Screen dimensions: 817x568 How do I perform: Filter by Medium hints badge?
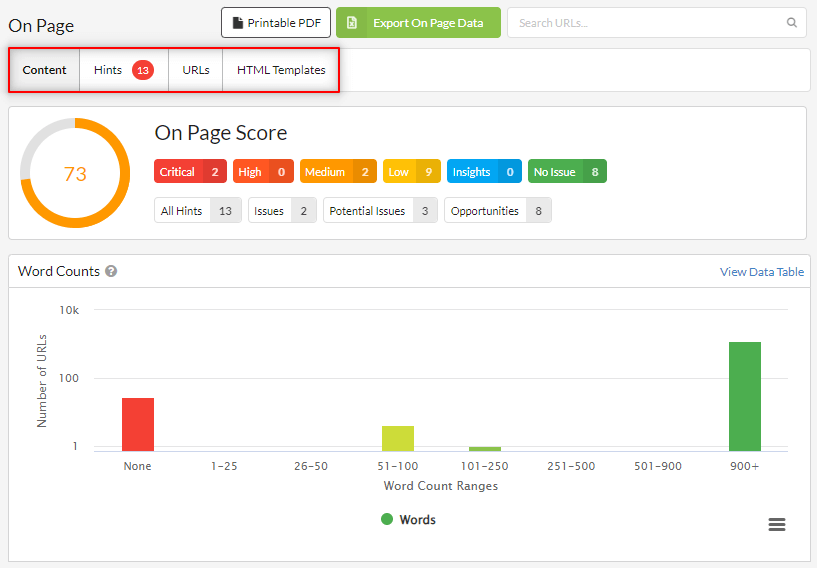[x=338, y=171]
